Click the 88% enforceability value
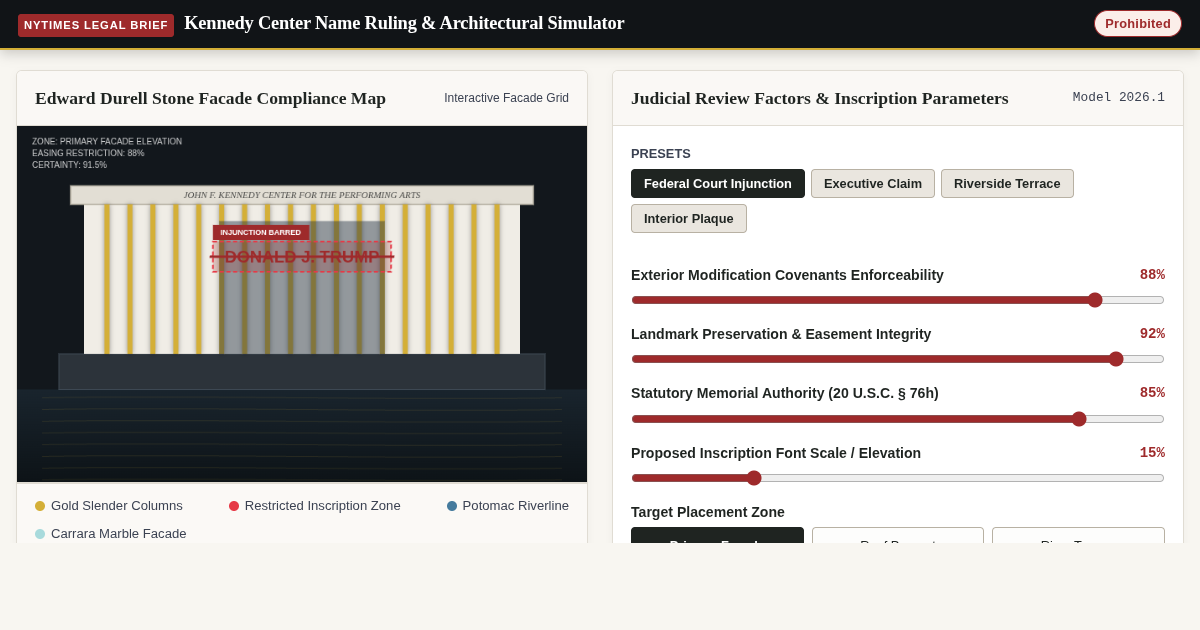This screenshot has height=630, width=1200. click(x=1152, y=275)
